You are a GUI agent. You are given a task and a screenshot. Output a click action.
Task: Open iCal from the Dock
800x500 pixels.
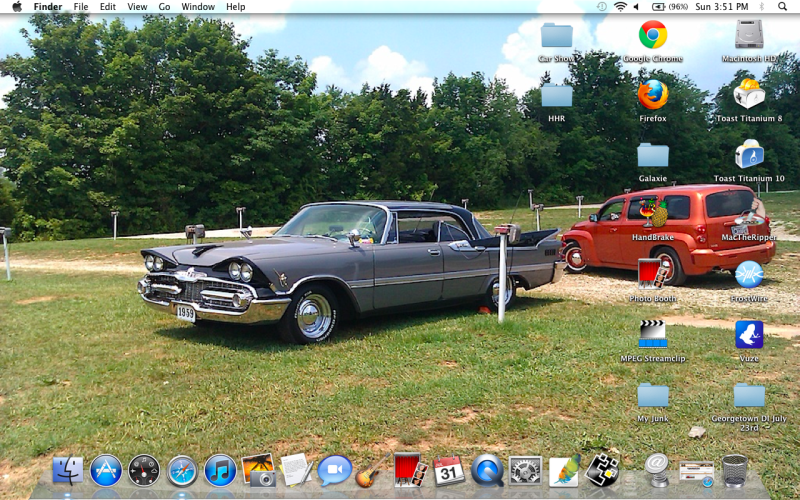(x=449, y=470)
